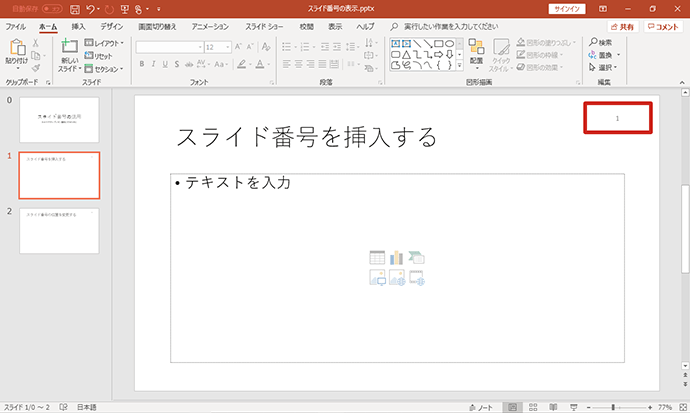Click the Slide Sorter view icon
Image resolution: width=690 pixels, height=413 pixels.
click(533, 407)
